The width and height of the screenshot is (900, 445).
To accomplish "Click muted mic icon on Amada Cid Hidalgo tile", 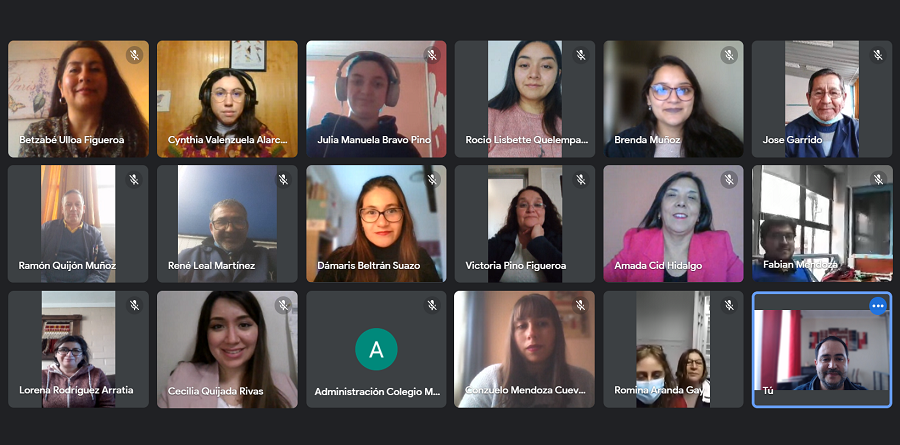I will (x=730, y=180).
